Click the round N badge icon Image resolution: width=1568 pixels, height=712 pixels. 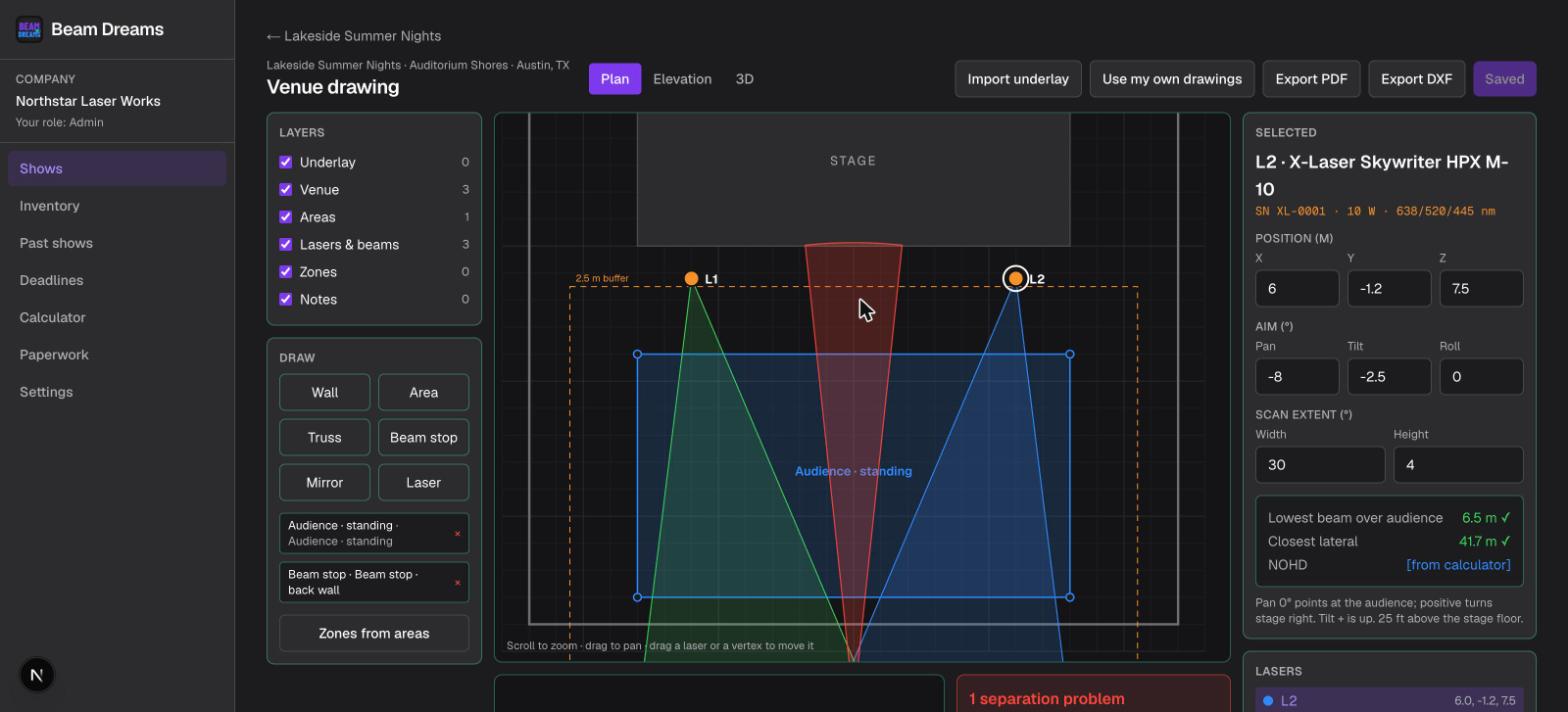[x=37, y=675]
